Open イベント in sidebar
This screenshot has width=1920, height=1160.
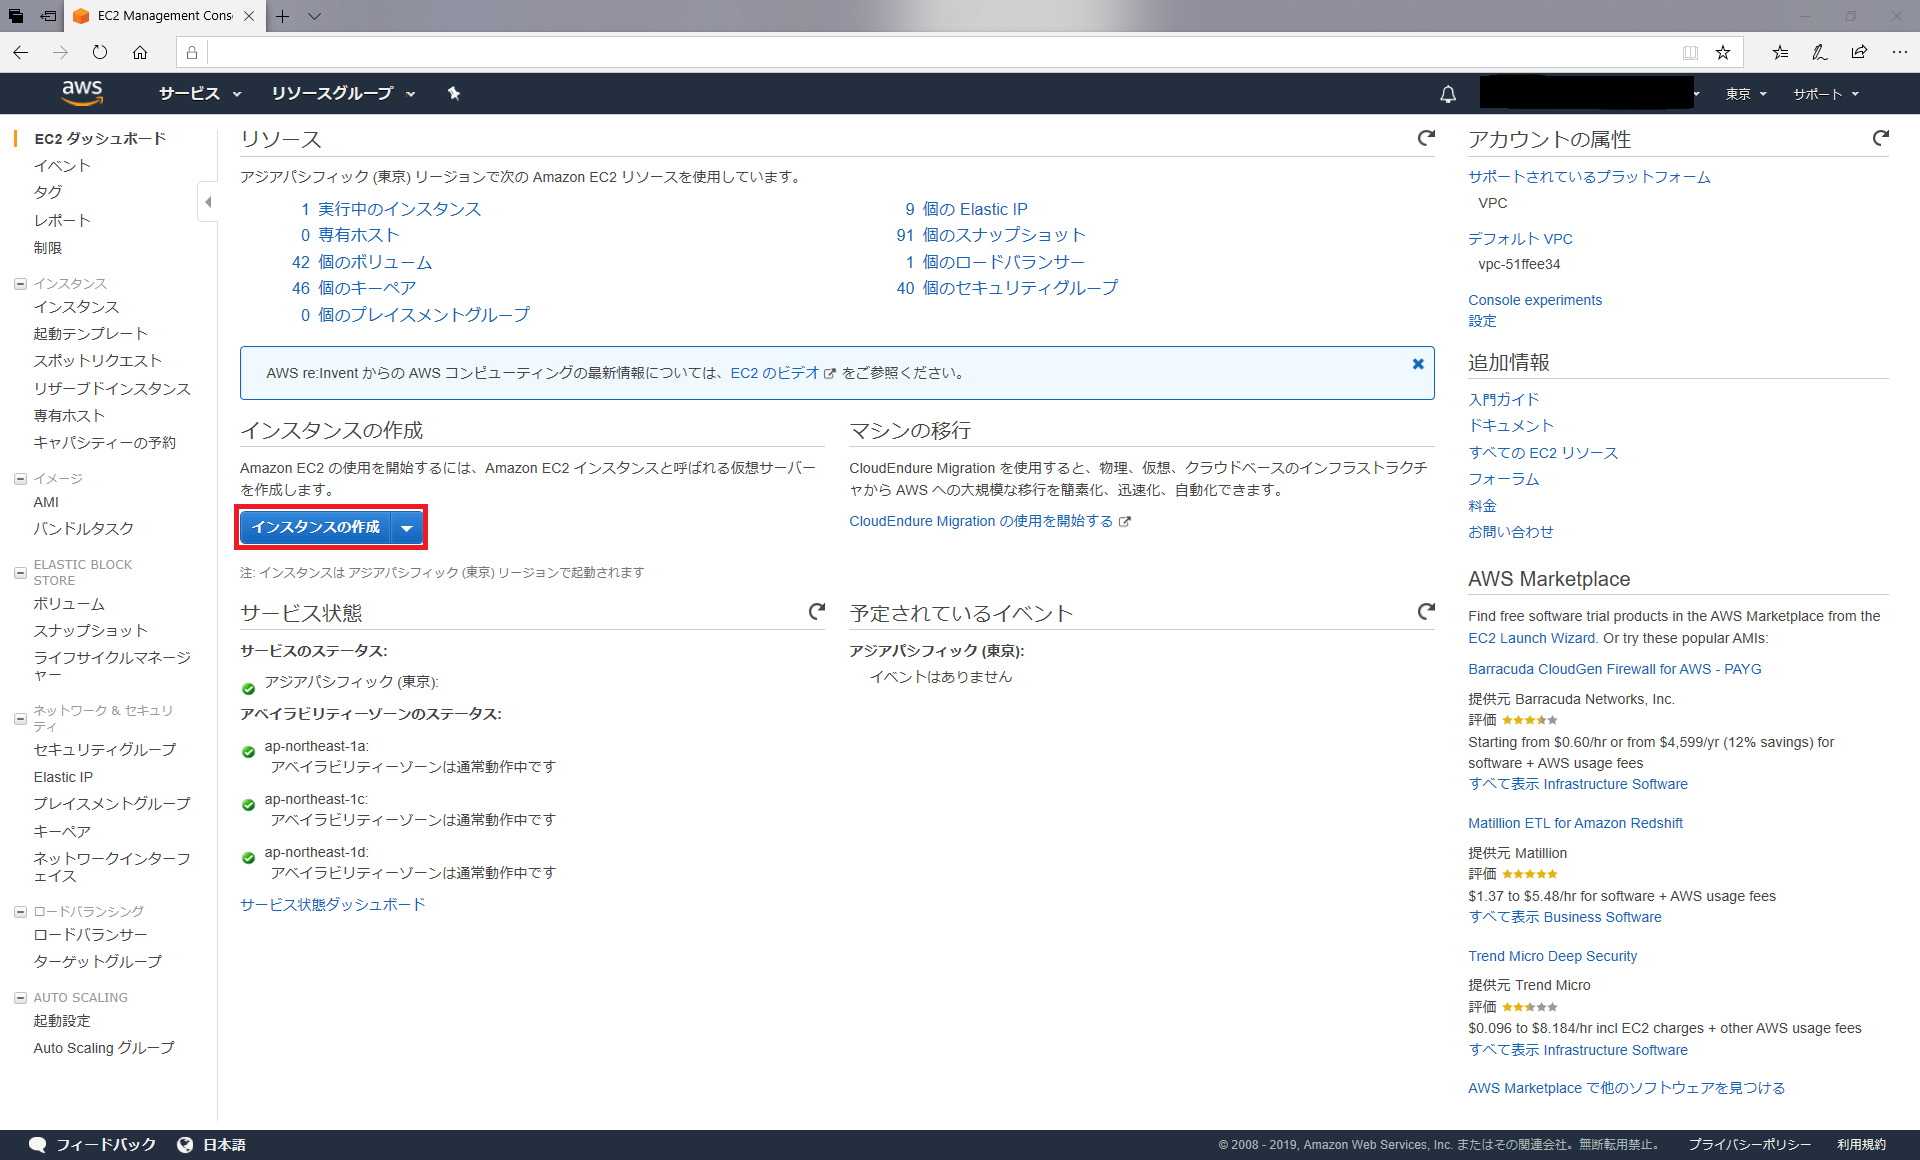tap(62, 165)
